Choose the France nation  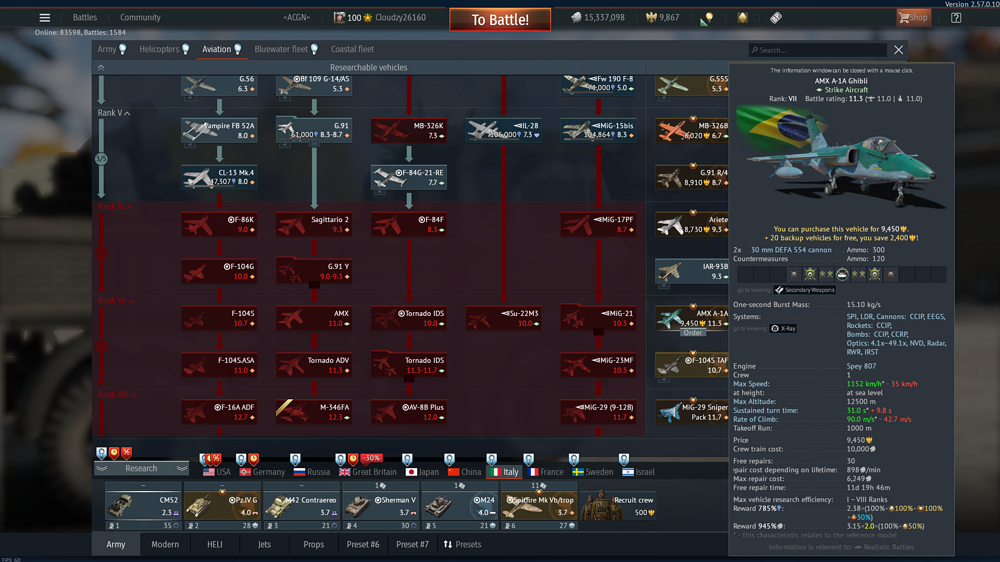coord(546,472)
